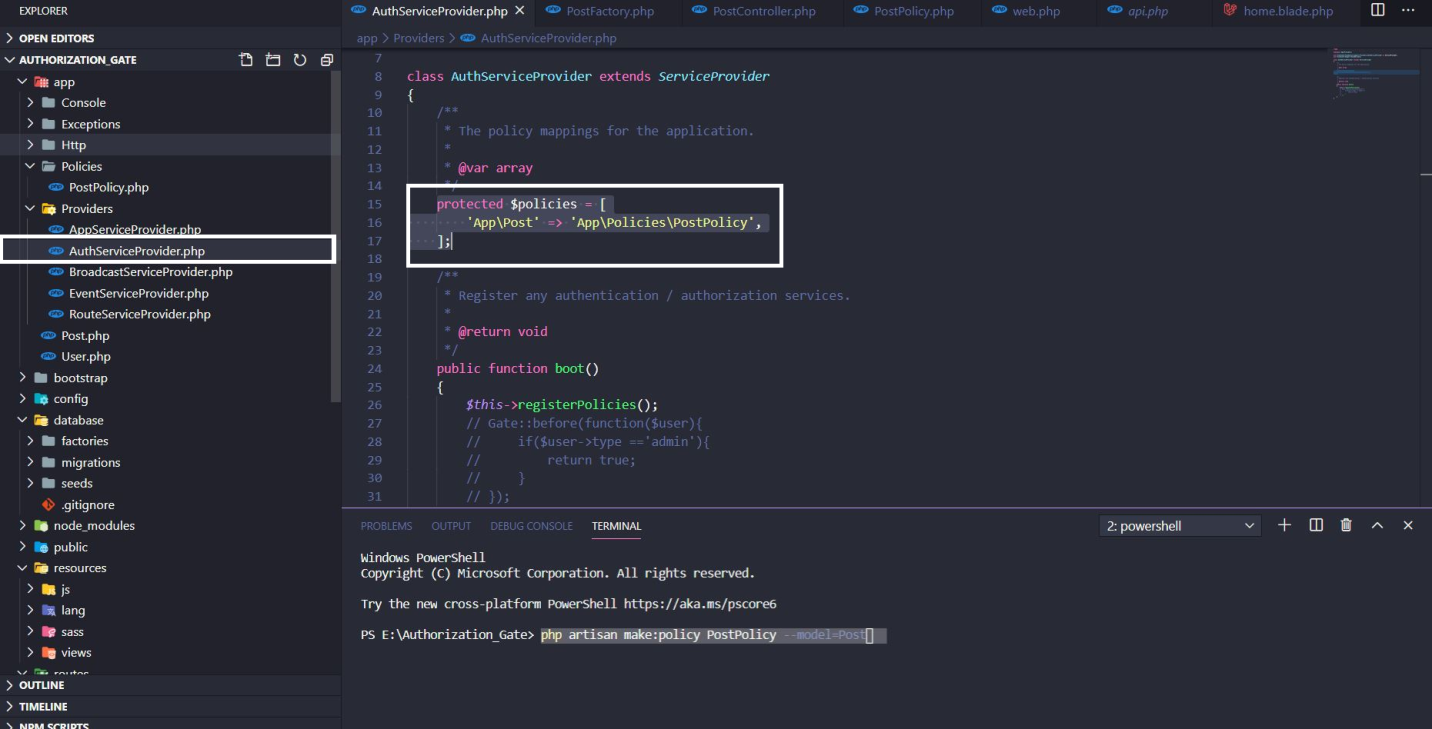Kill the active PowerShell terminal
The image size is (1432, 729).
(1345, 524)
